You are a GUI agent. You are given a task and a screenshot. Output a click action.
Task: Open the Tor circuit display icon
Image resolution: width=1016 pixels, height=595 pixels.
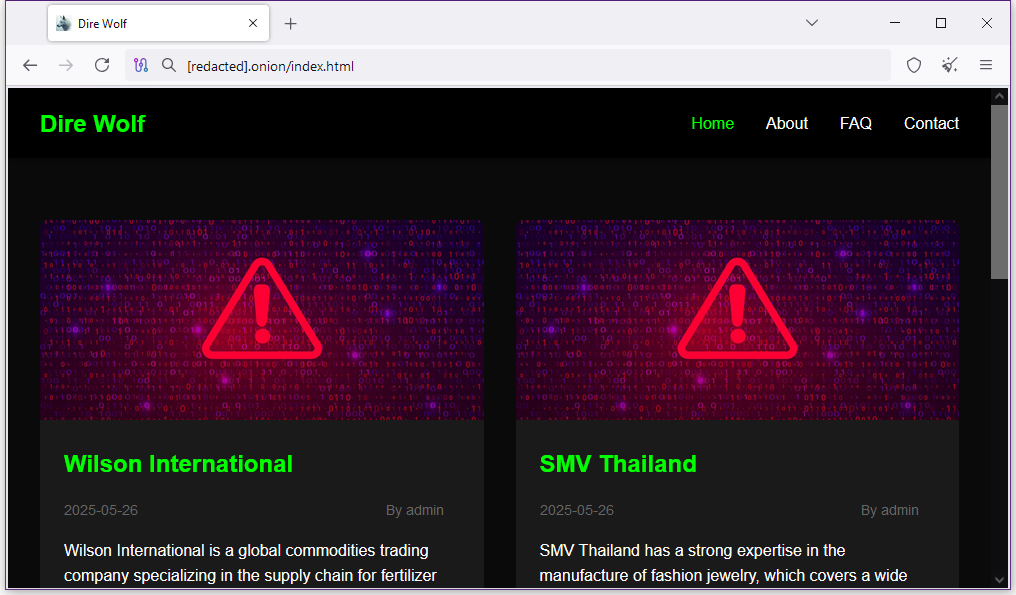[x=141, y=65]
